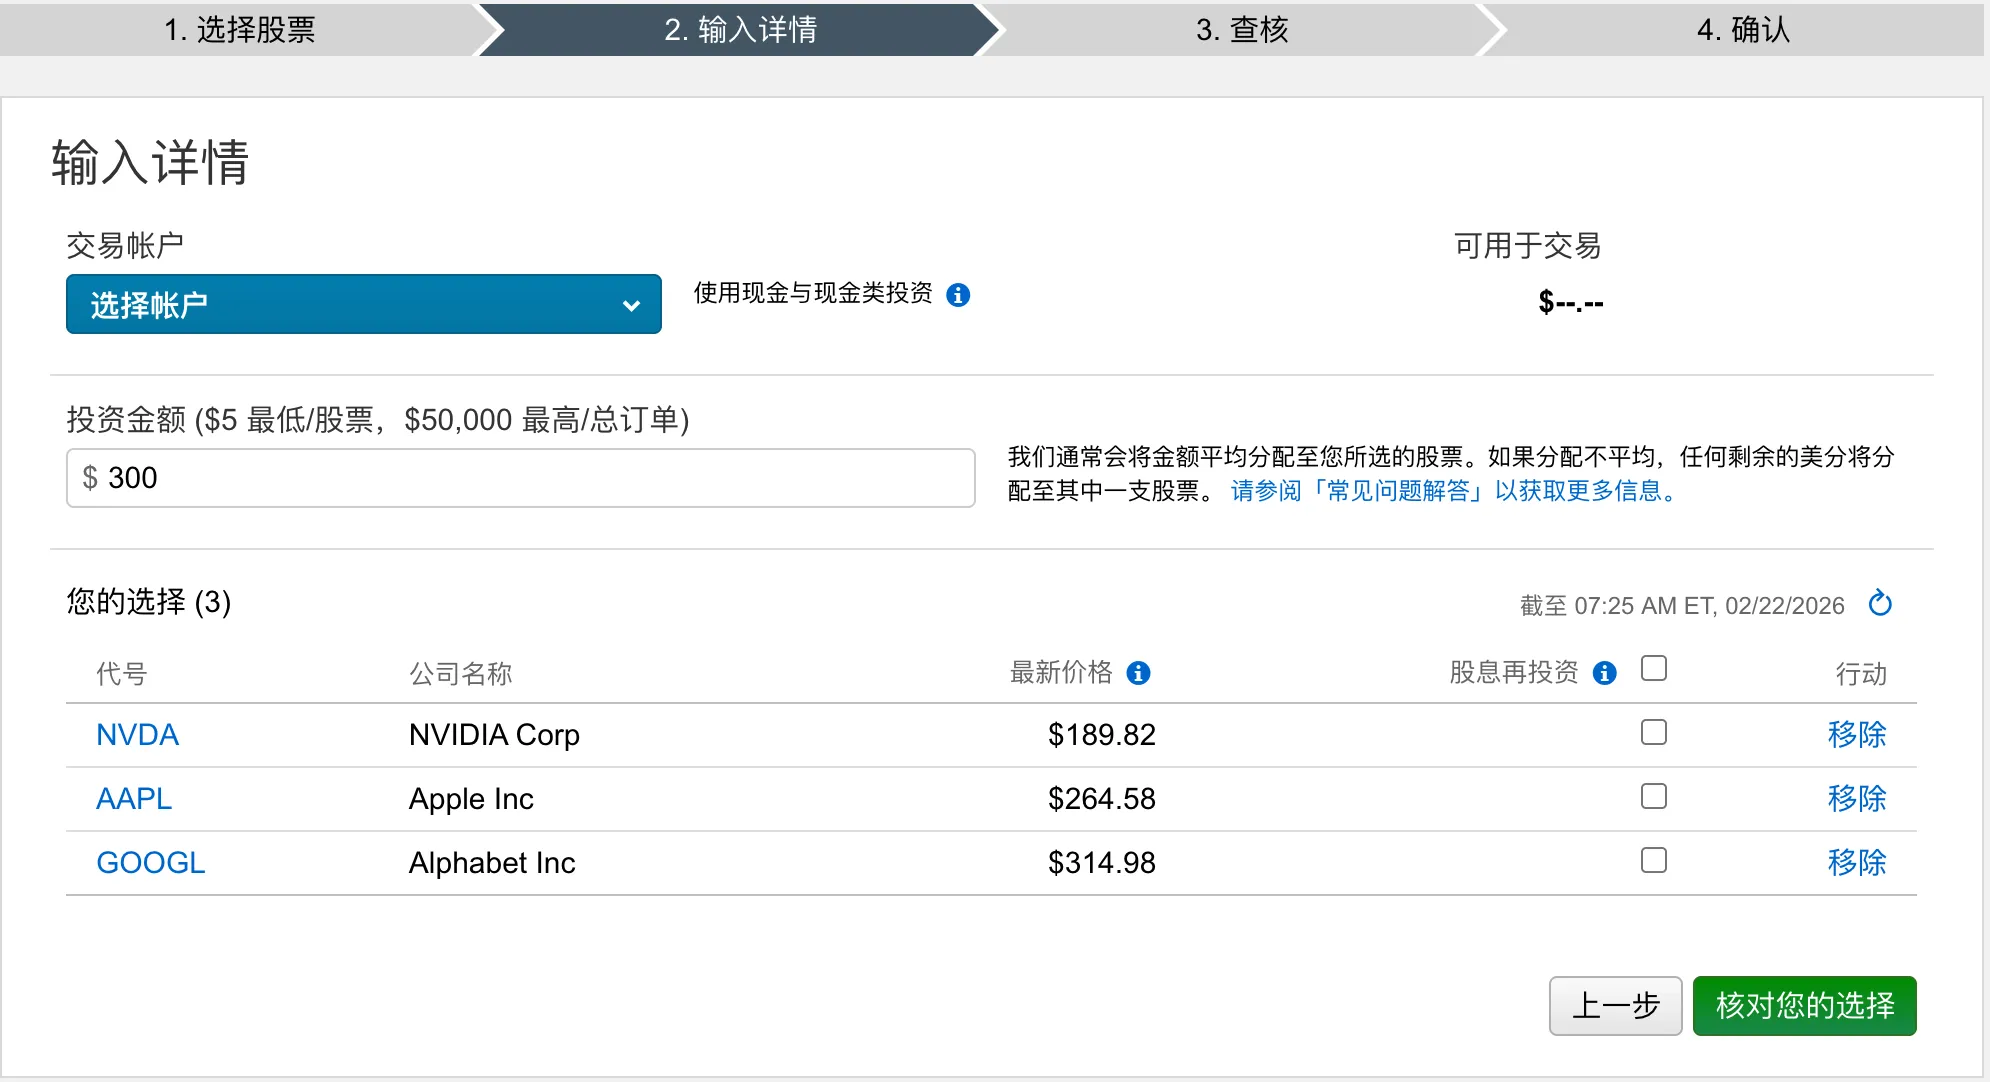
Task: Click 核对您的选择 green button
Action: coord(1804,1005)
